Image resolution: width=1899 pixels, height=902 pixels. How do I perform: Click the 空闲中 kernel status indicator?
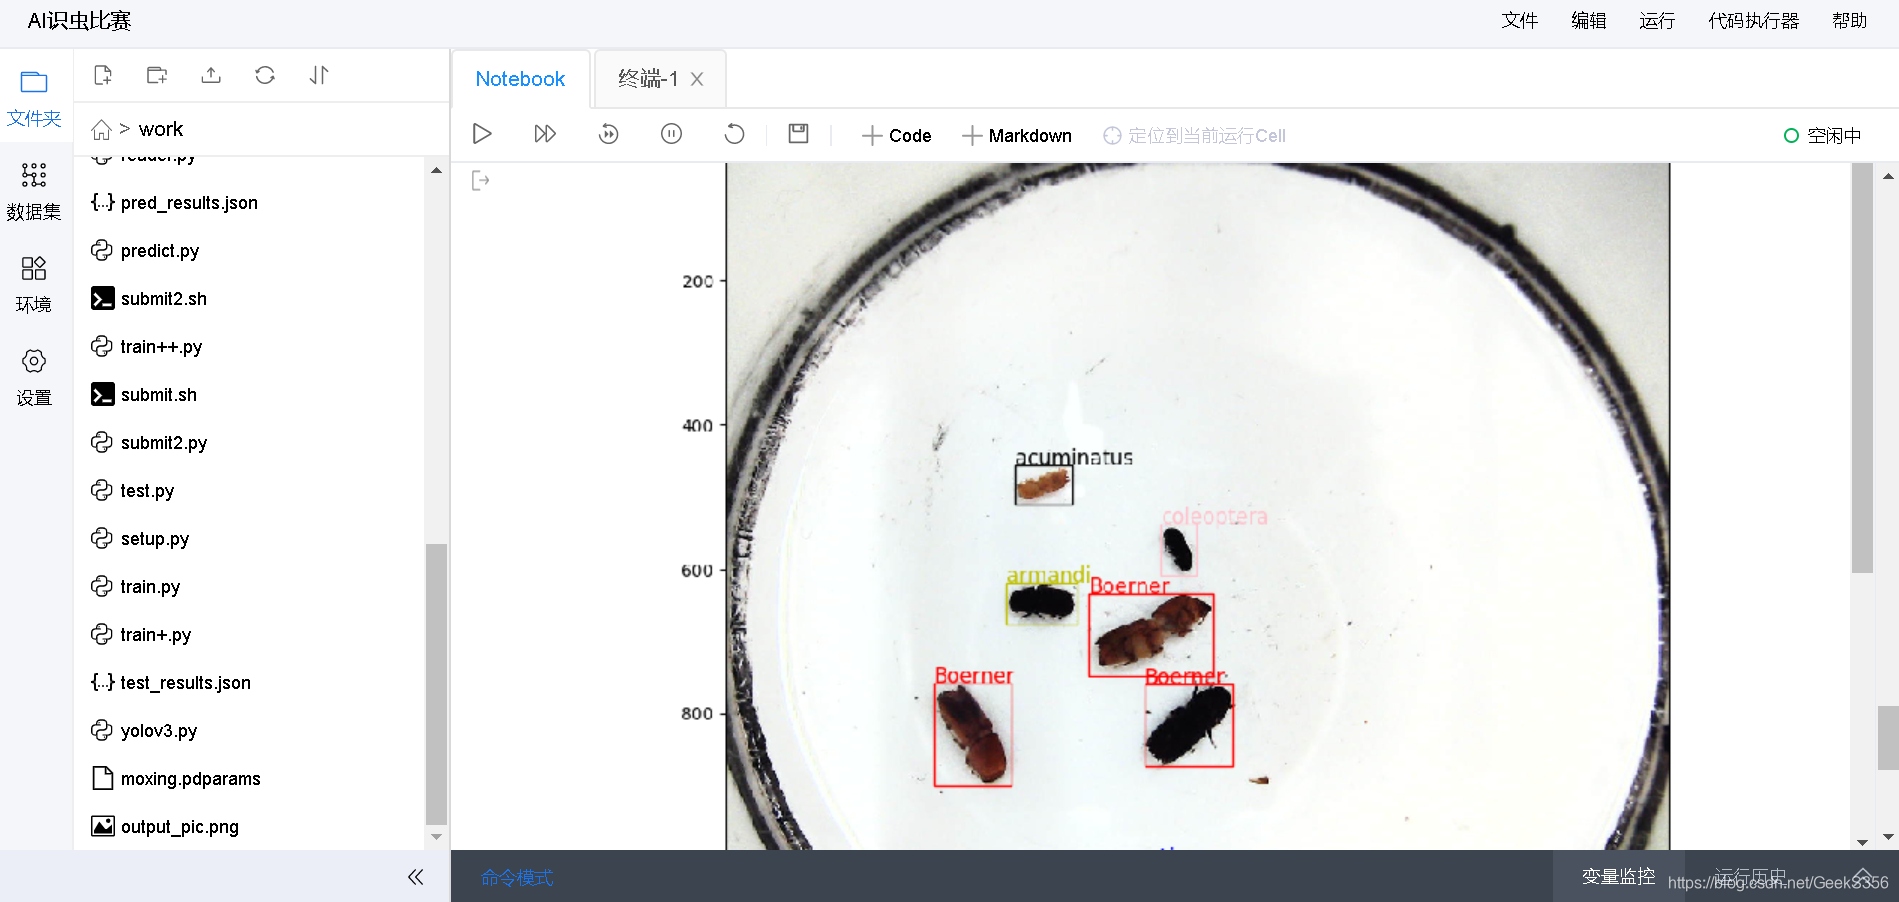[x=1823, y=136]
